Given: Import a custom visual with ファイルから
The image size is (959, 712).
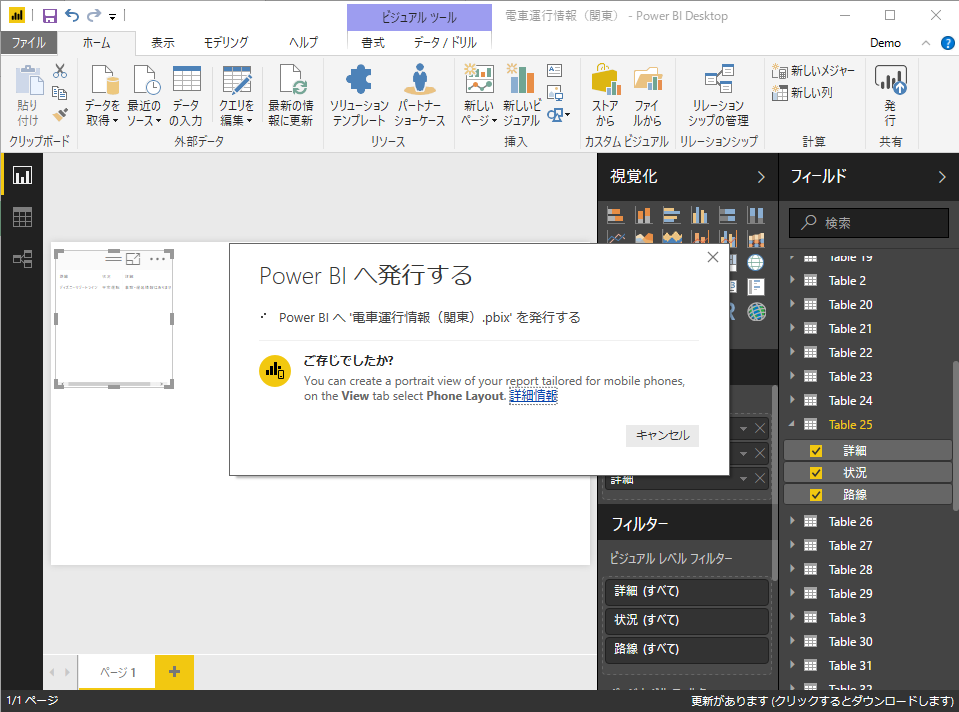Looking at the screenshot, I should pyautogui.click(x=647, y=95).
